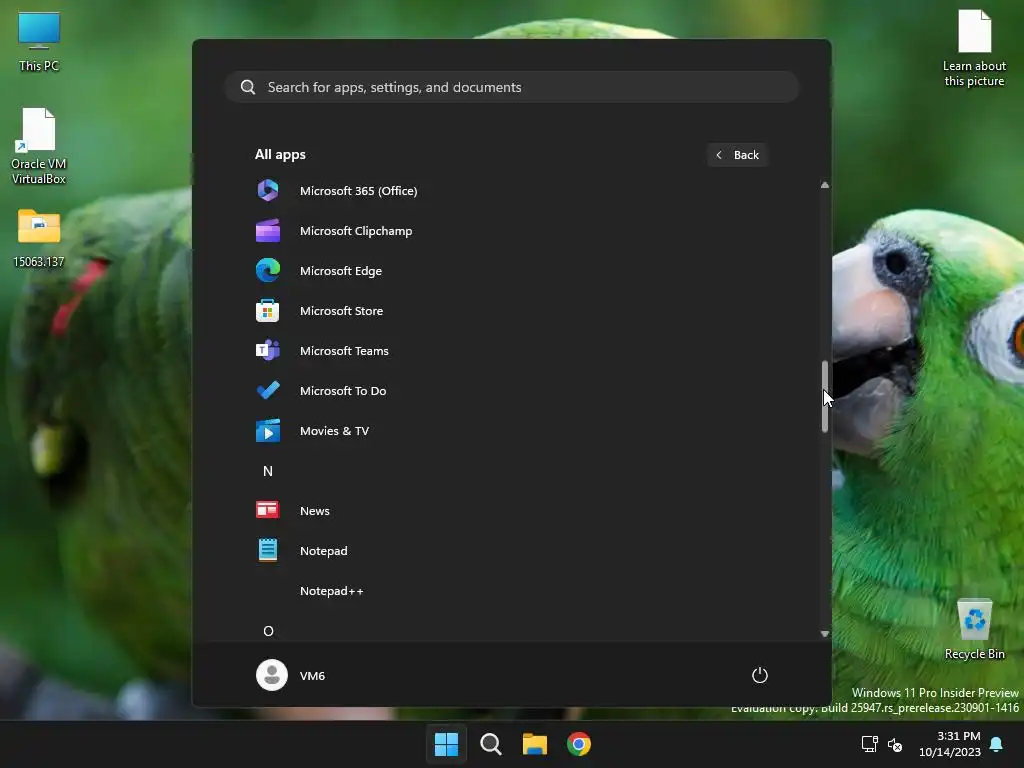Select the 15063.137 folder on desktop
1024x768 pixels.
coord(39,238)
